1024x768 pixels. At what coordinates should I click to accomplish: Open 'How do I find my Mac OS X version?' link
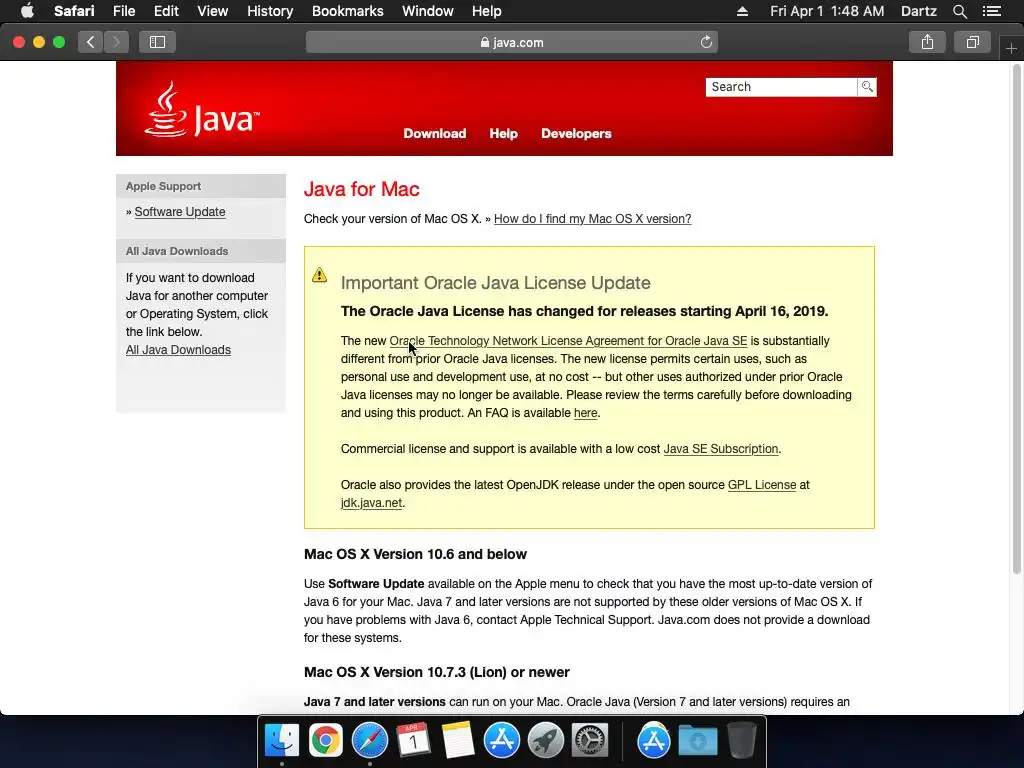point(592,219)
